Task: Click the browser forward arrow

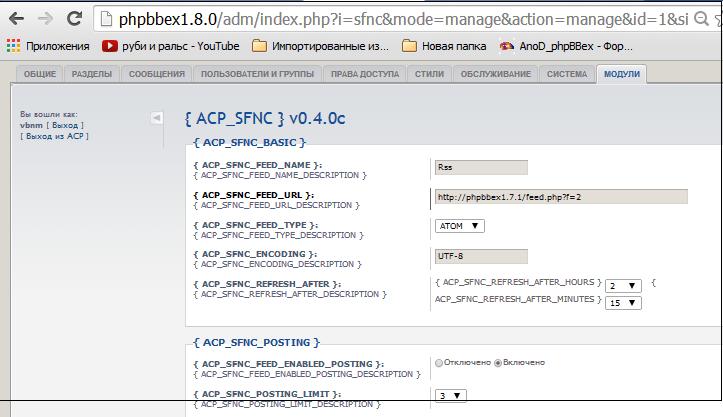Action: pyautogui.click(x=47, y=18)
